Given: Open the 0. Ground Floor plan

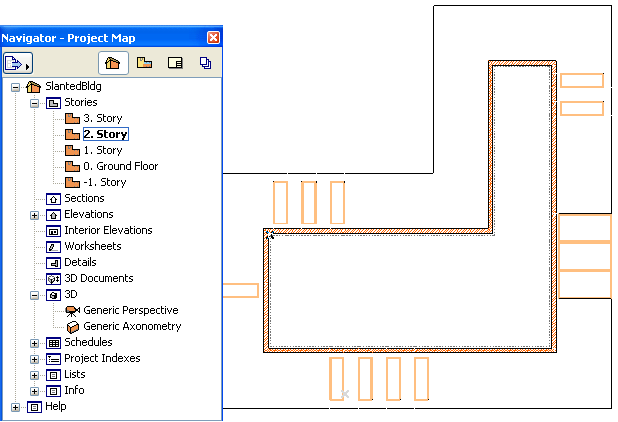Looking at the screenshot, I should 121,166.
